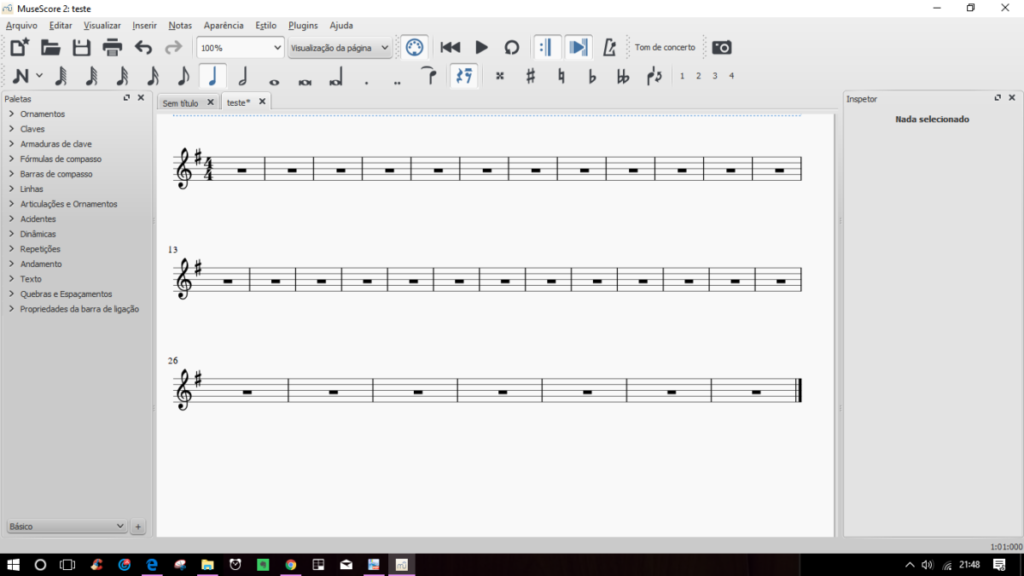Click the print score icon
The width and height of the screenshot is (1024, 576).
pyautogui.click(x=112, y=47)
